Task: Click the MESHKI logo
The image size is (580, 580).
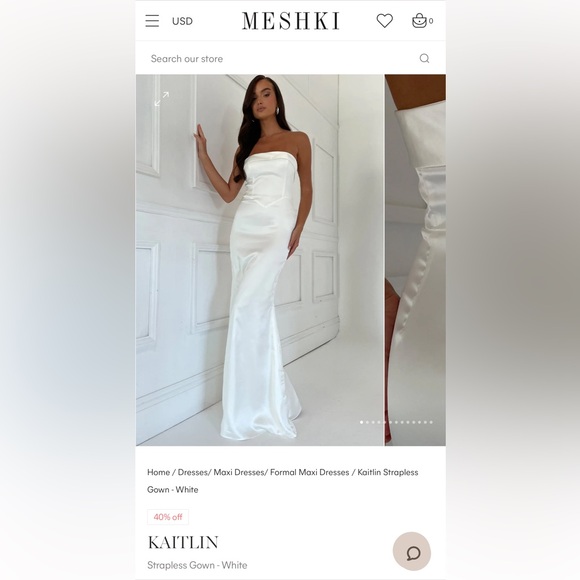Action: click(291, 21)
